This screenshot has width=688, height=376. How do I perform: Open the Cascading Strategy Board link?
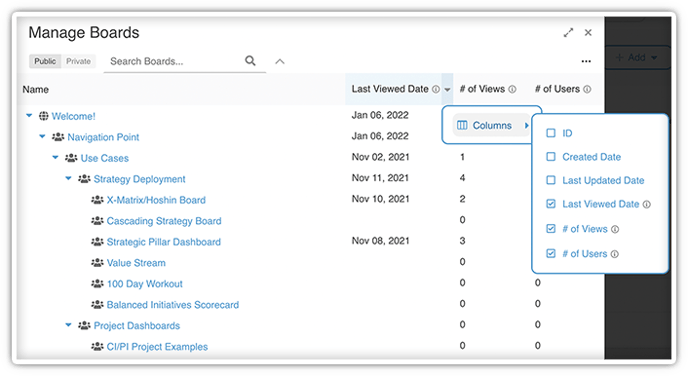click(164, 221)
